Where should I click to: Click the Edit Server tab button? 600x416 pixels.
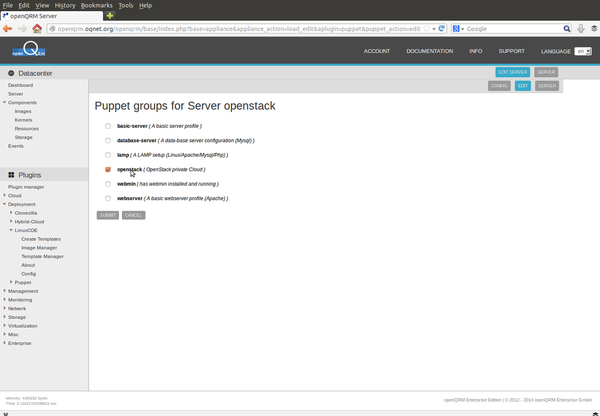(x=512, y=72)
